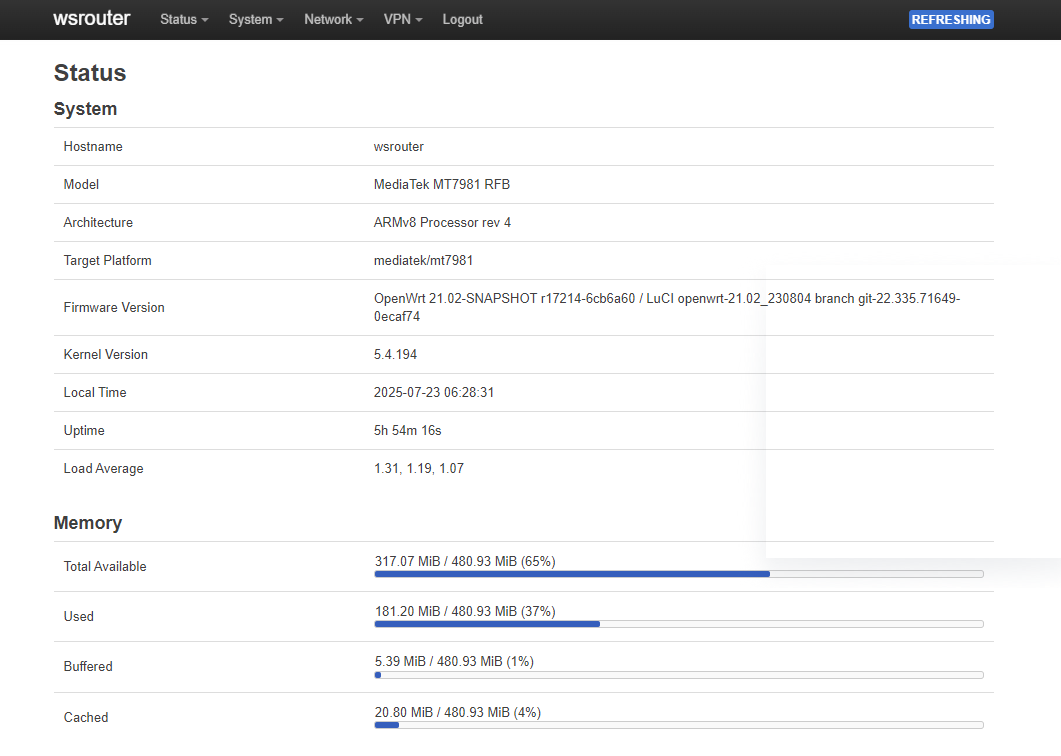Screen dimensions: 1061x756
Task: Click the hostname value in the System table
Action: 399,147
